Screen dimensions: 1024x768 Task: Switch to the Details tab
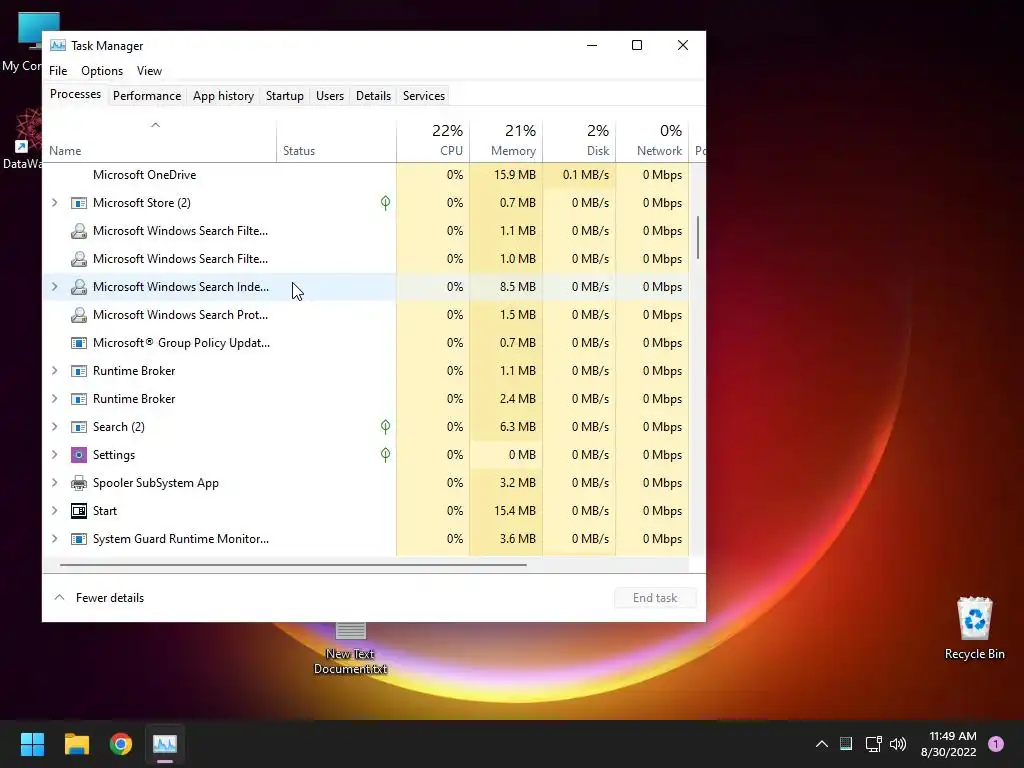pos(374,96)
